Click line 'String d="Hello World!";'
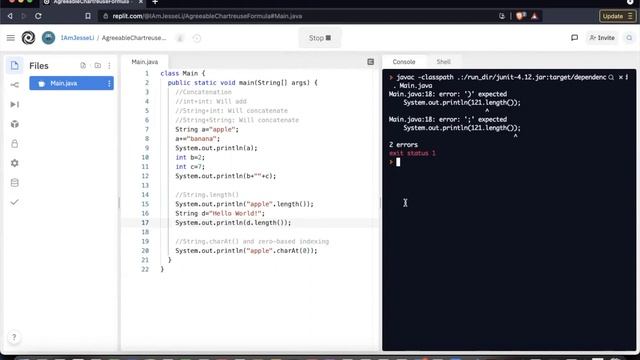The height and width of the screenshot is (360, 640). pos(220,213)
